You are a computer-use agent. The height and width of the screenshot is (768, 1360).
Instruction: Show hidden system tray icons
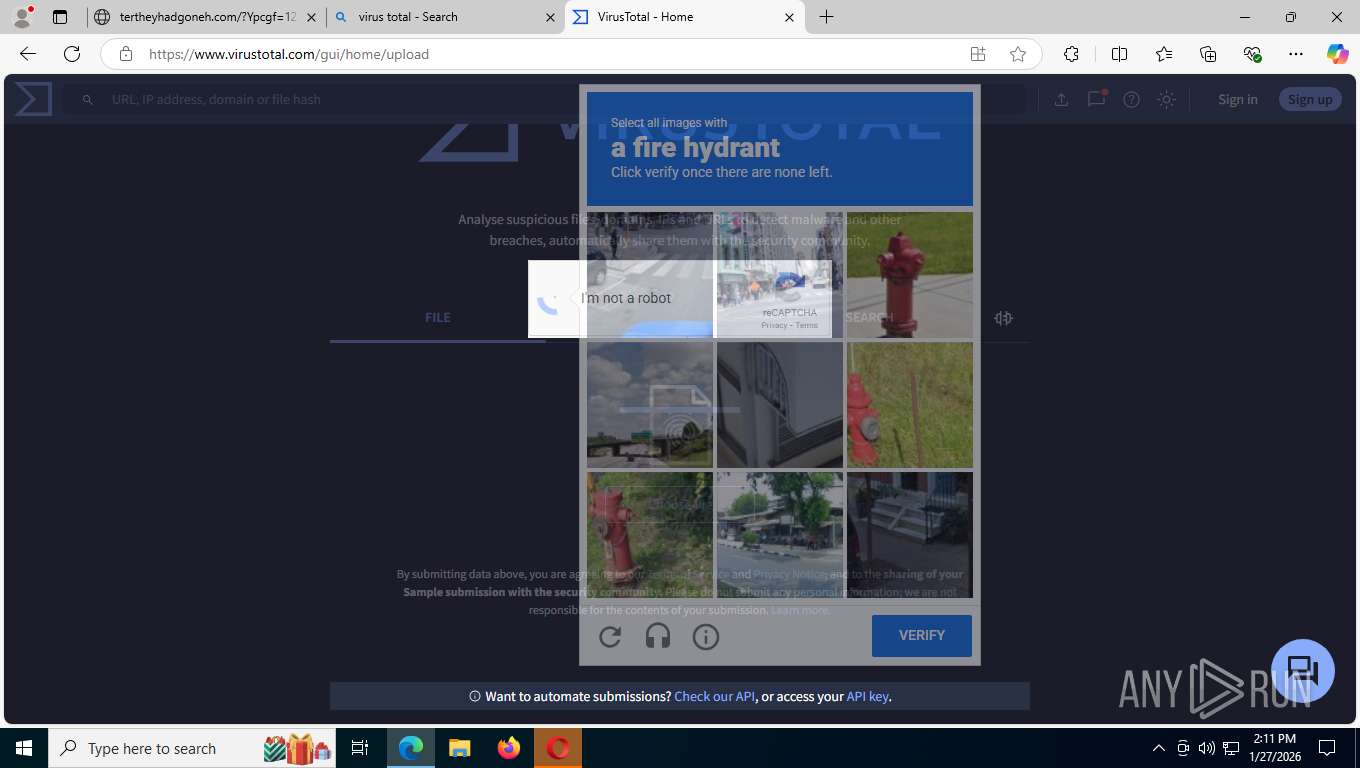tap(1159, 748)
